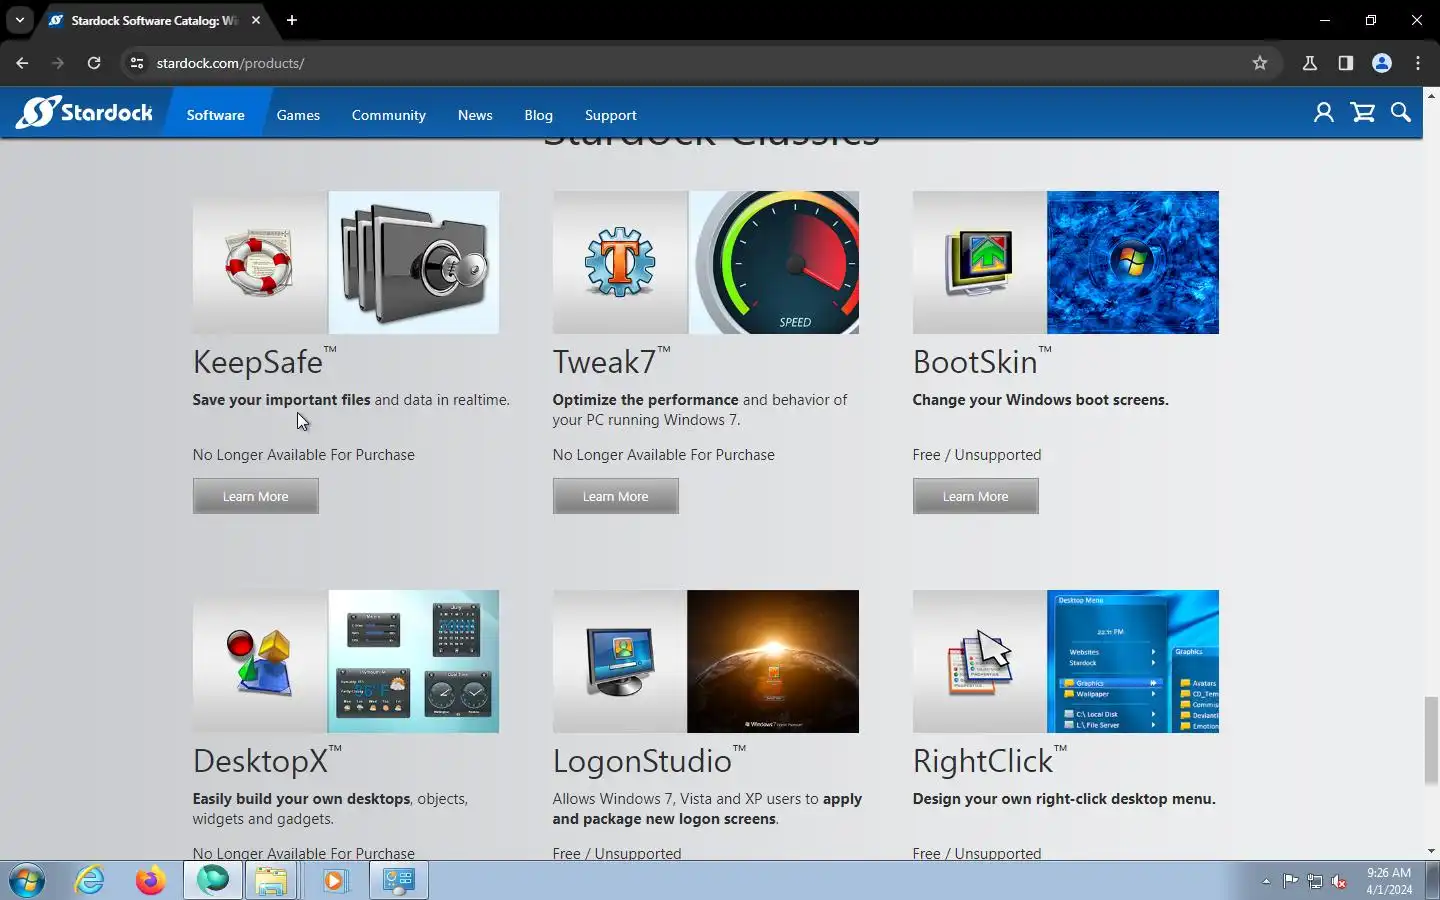This screenshot has width=1440, height=900.
Task: Open the Community nav menu
Action: coord(389,115)
